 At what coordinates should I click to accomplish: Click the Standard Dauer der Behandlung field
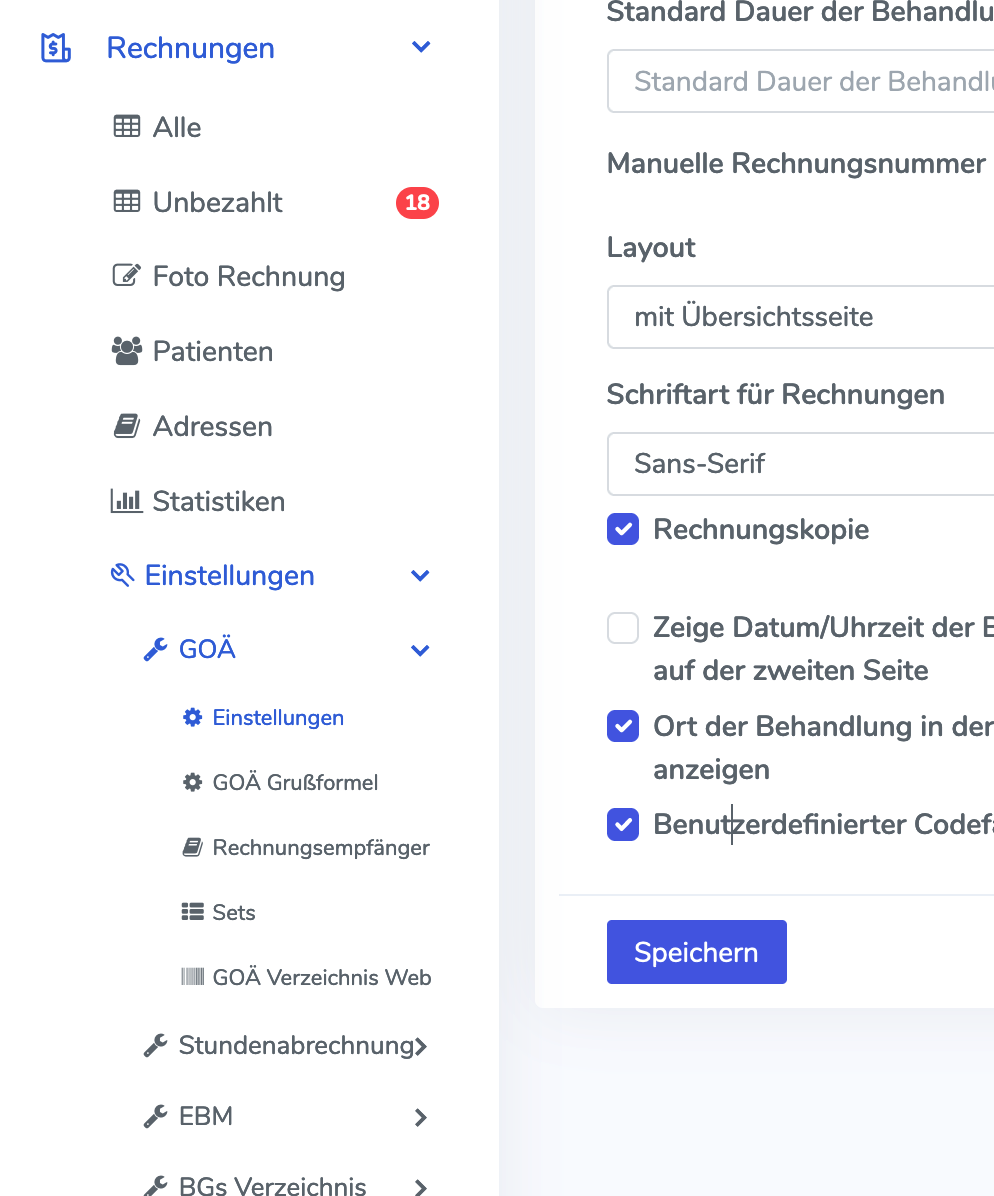point(800,81)
